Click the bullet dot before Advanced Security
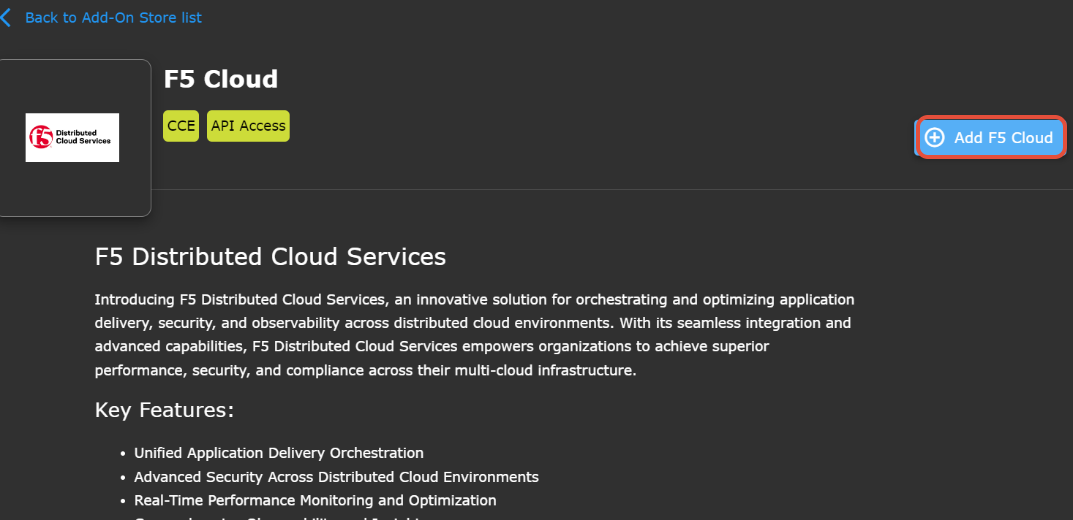Viewport: 1073px width, 520px height. (x=123, y=478)
